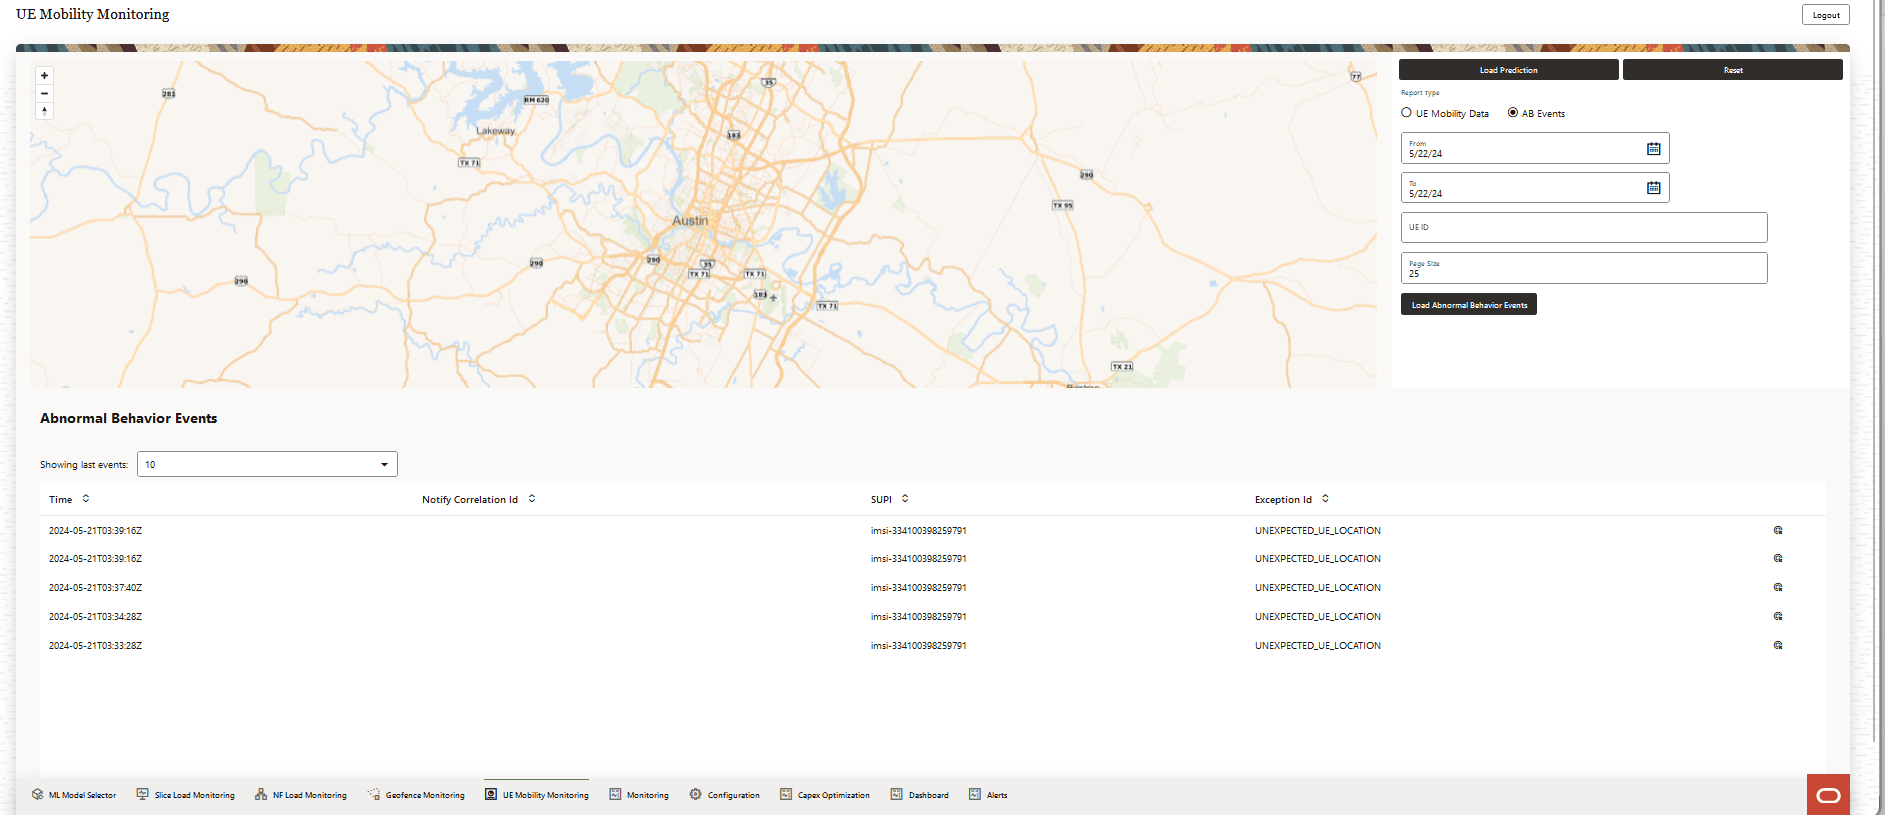Screen dimensions: 1885x815
Task: Open the To date calendar picker
Action: (x=1654, y=188)
